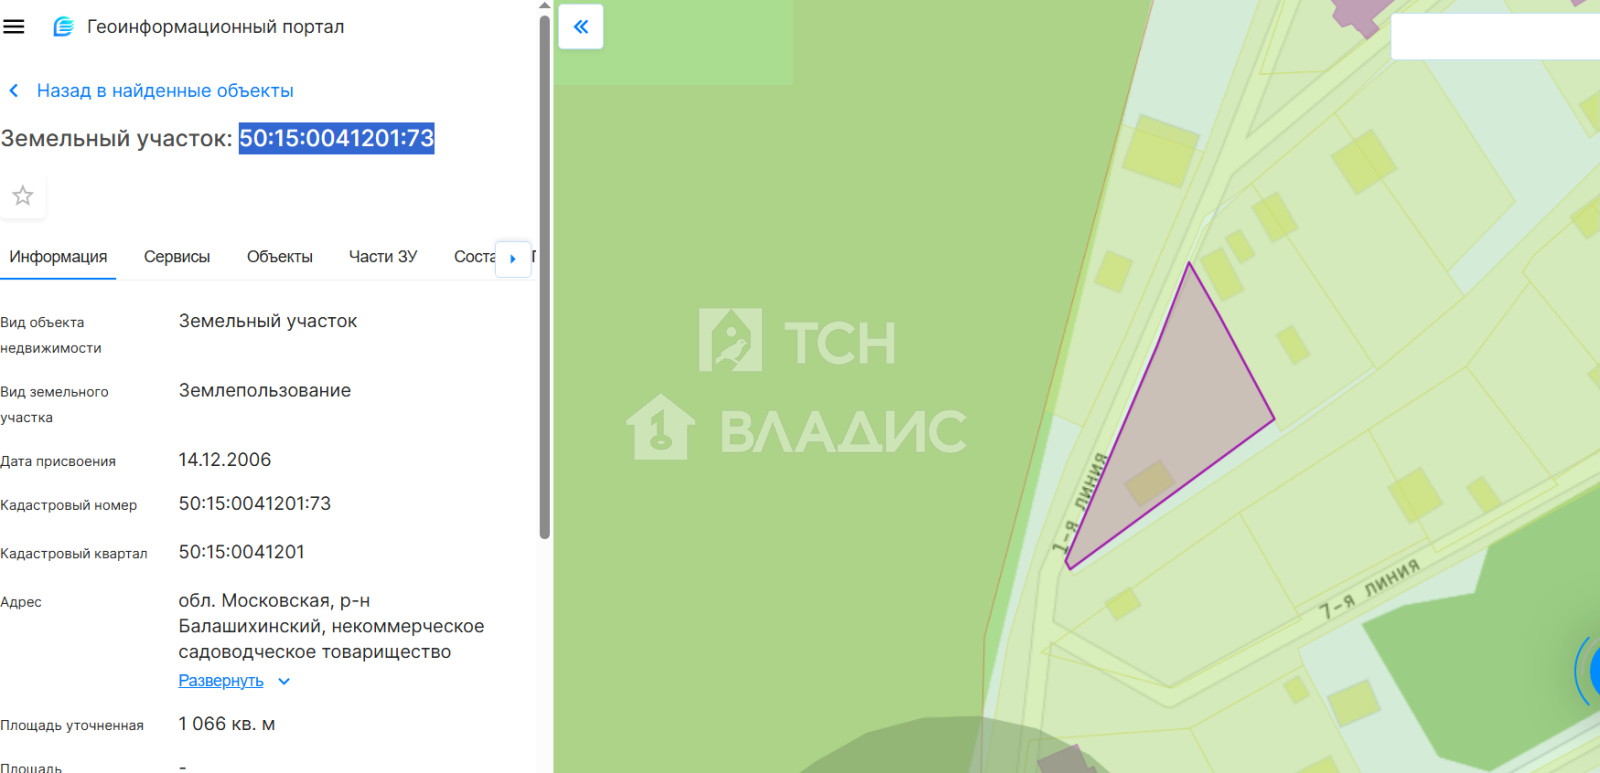The image size is (1600, 773).
Task: Open the partially visible Состав tab
Action: [474, 257]
